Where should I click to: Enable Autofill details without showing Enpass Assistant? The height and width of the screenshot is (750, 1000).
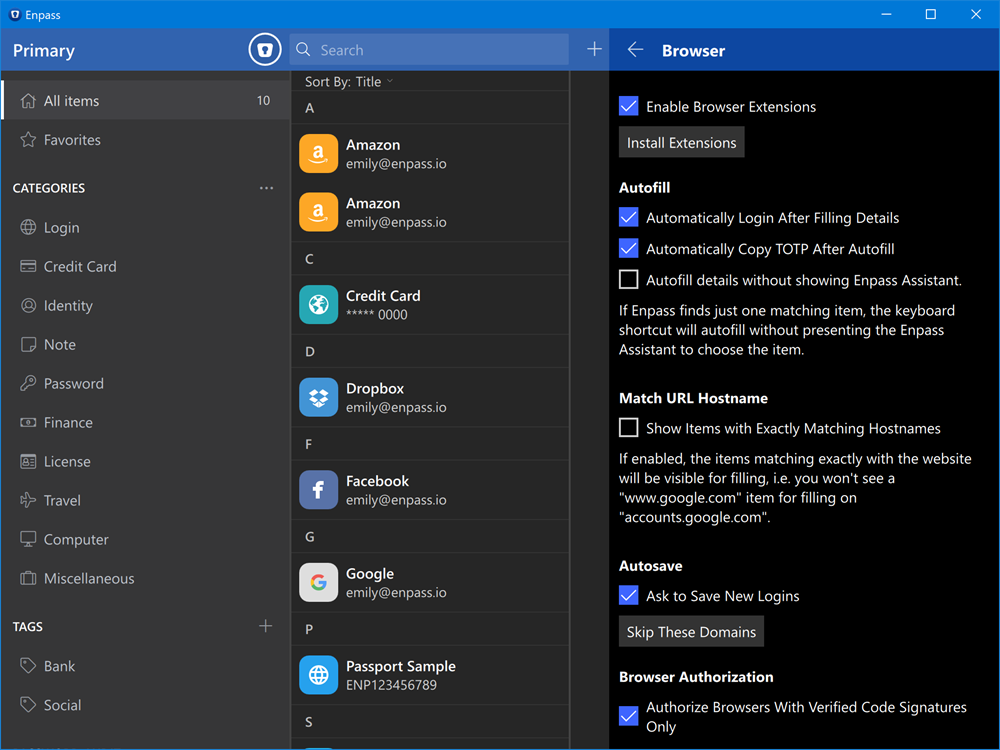(x=628, y=279)
